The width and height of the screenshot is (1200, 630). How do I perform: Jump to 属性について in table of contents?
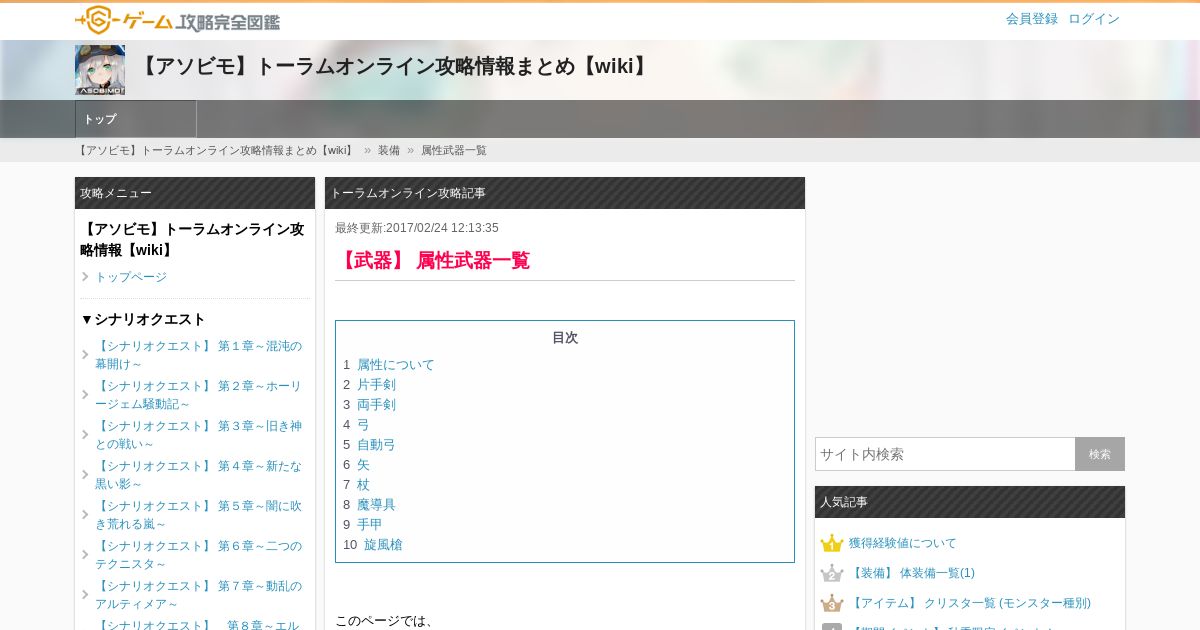(x=396, y=365)
